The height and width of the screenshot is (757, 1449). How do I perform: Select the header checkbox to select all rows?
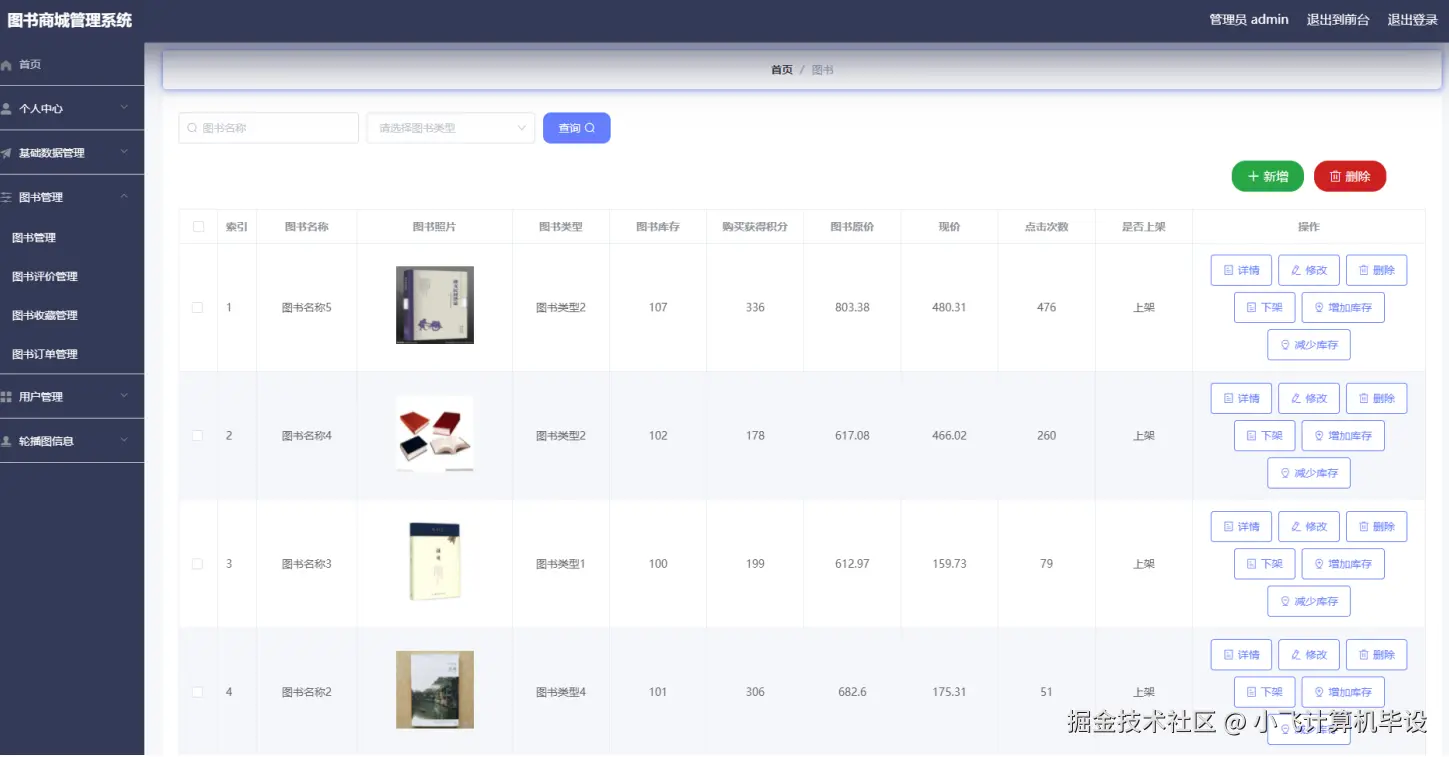click(198, 227)
